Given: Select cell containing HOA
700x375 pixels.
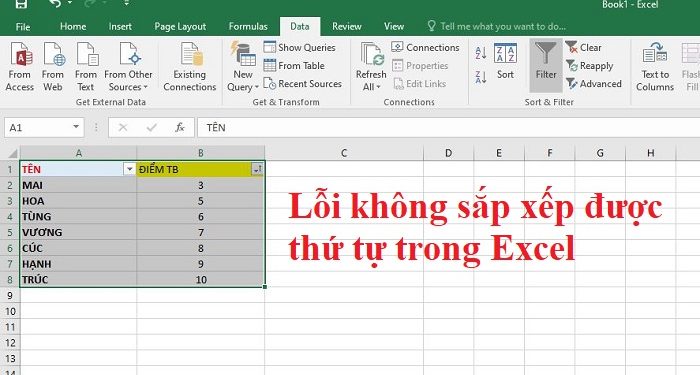Looking at the screenshot, I should pos(78,201).
